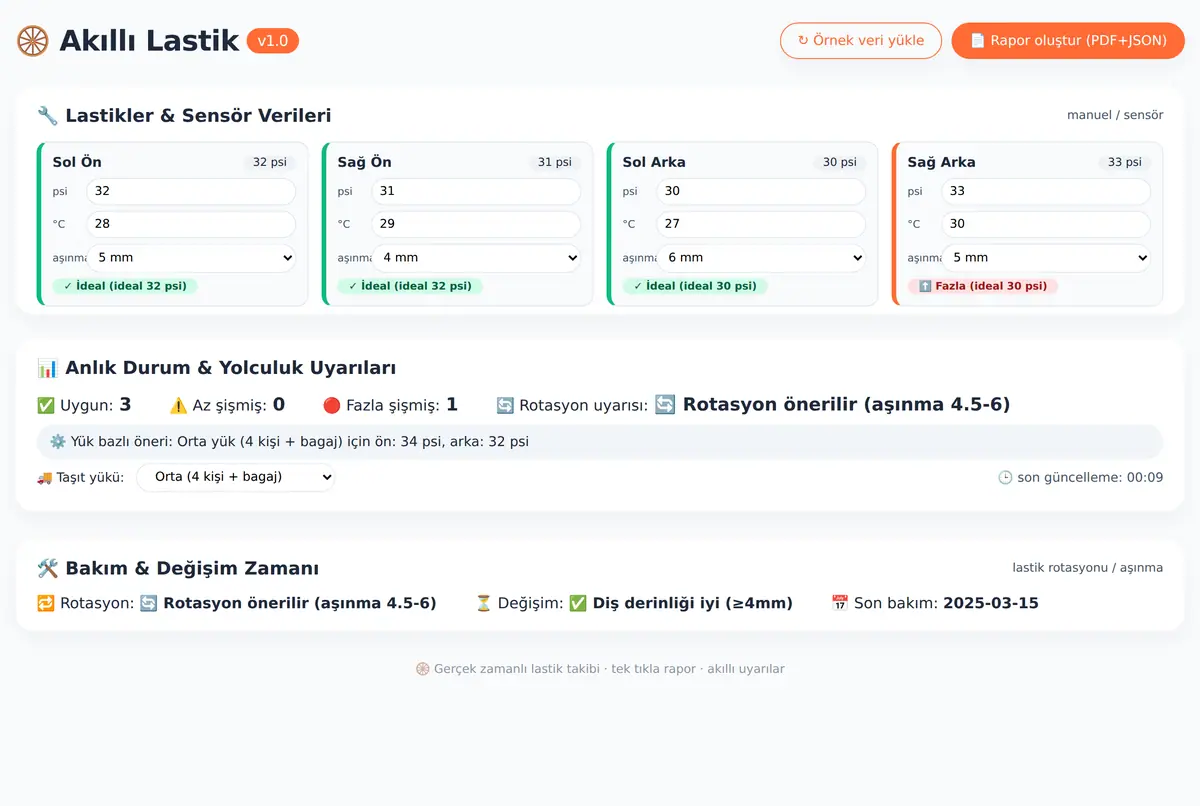Click the Diş derinliği iyi (≥4mm) text

tap(692, 603)
